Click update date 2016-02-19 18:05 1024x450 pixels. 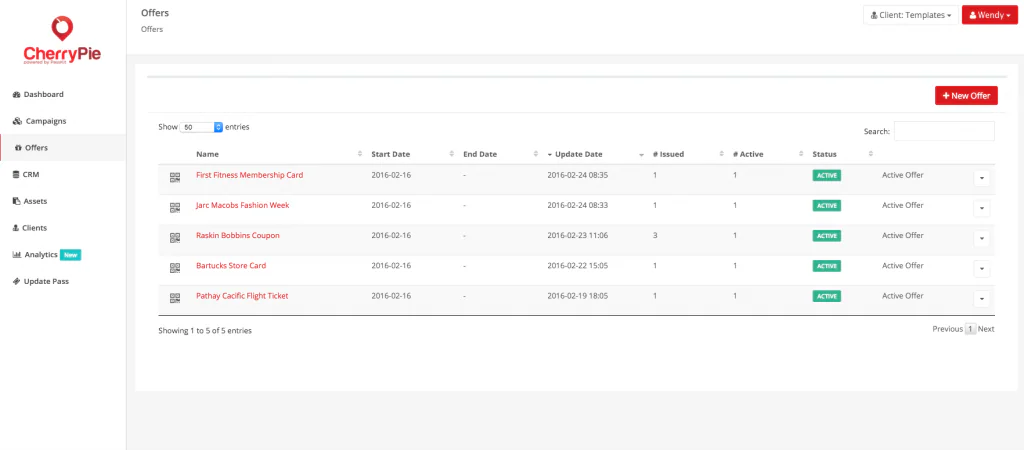577,296
